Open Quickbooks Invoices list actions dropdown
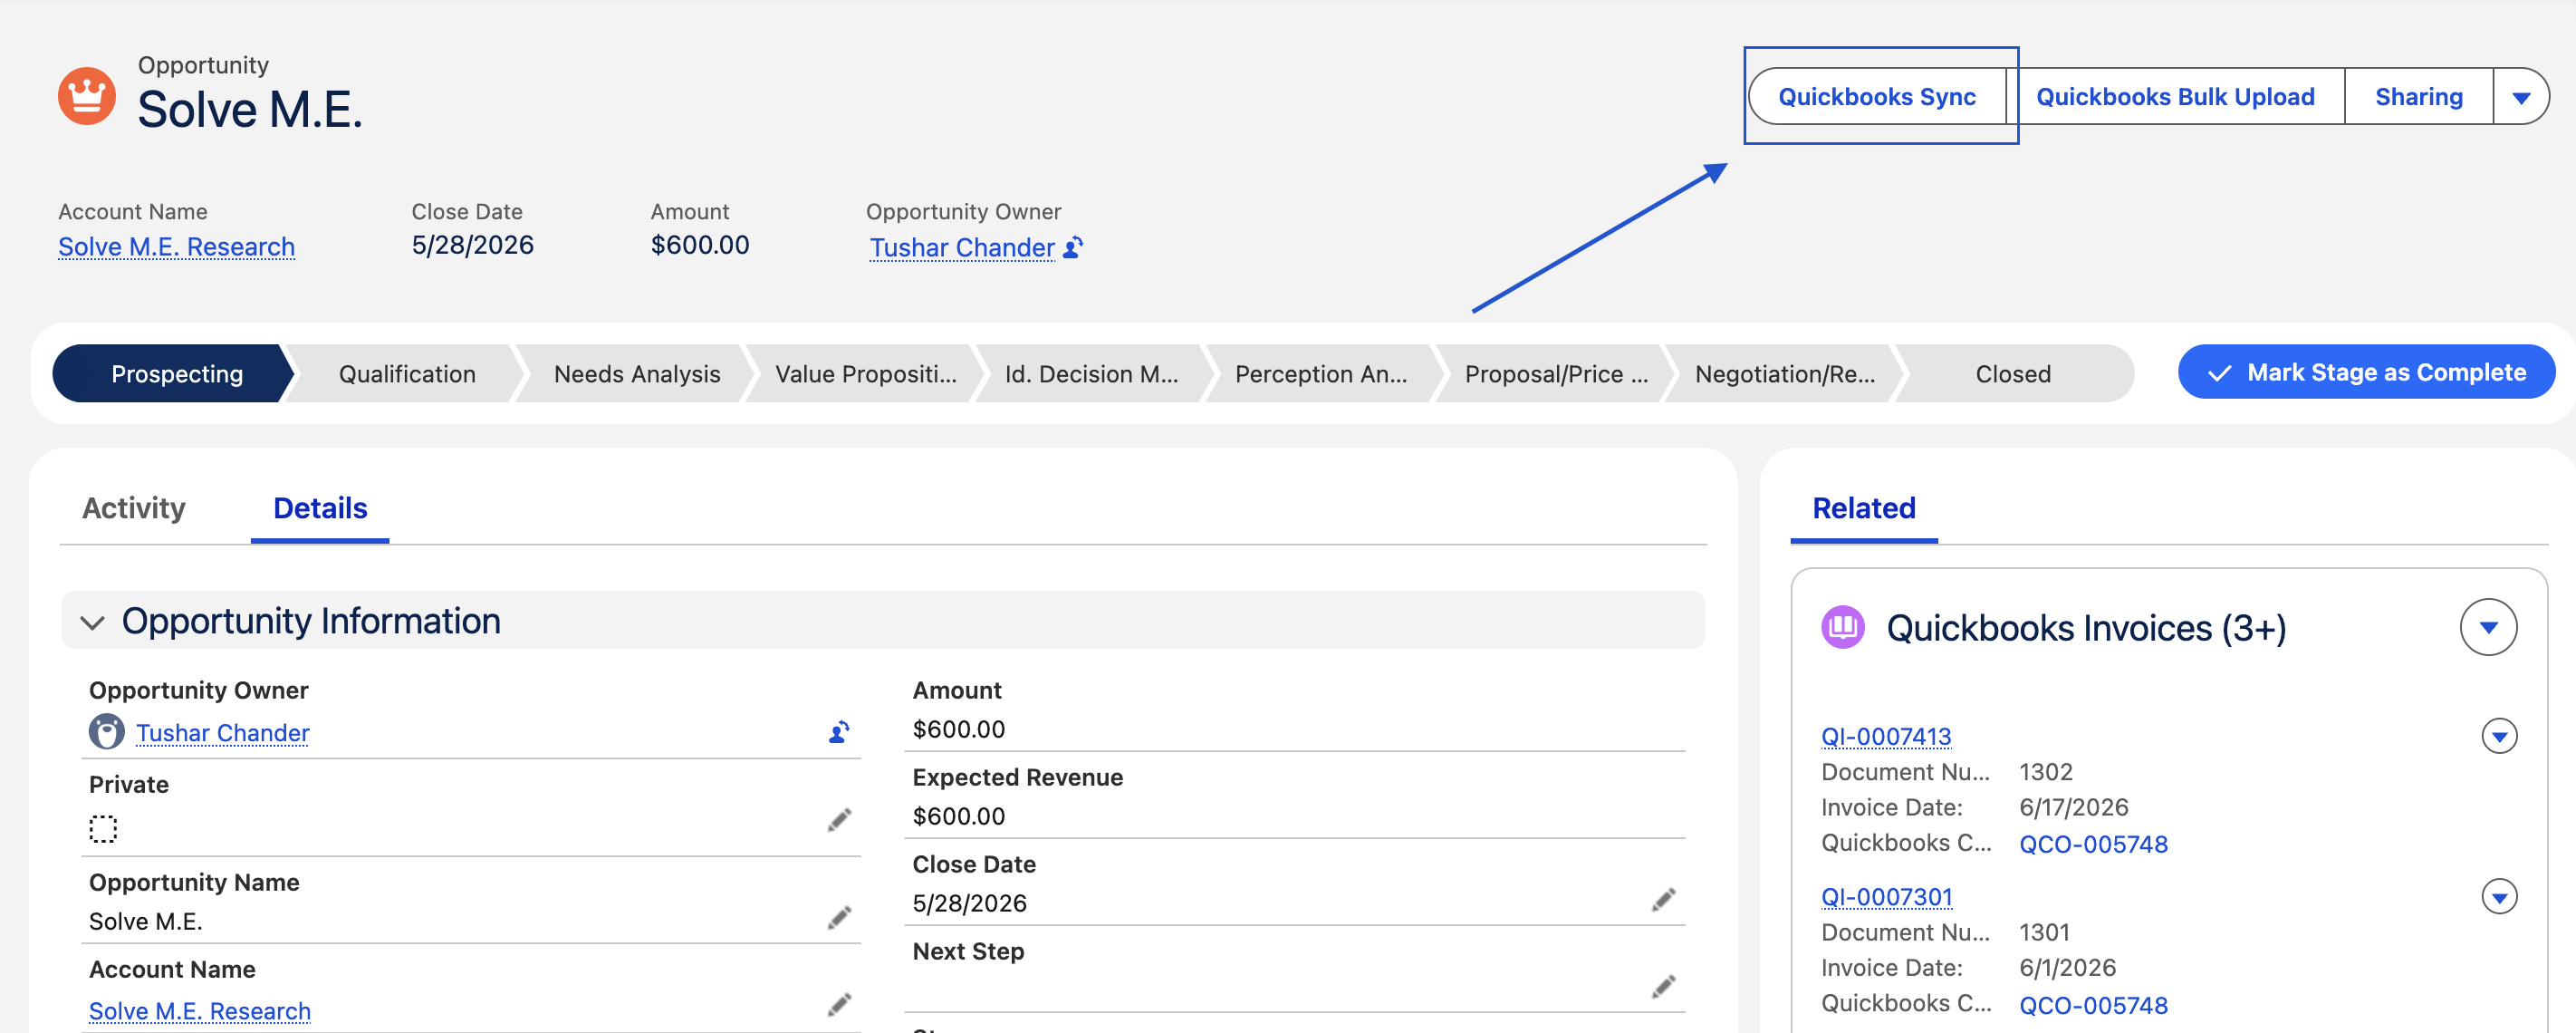The image size is (2576, 1033). point(2488,627)
